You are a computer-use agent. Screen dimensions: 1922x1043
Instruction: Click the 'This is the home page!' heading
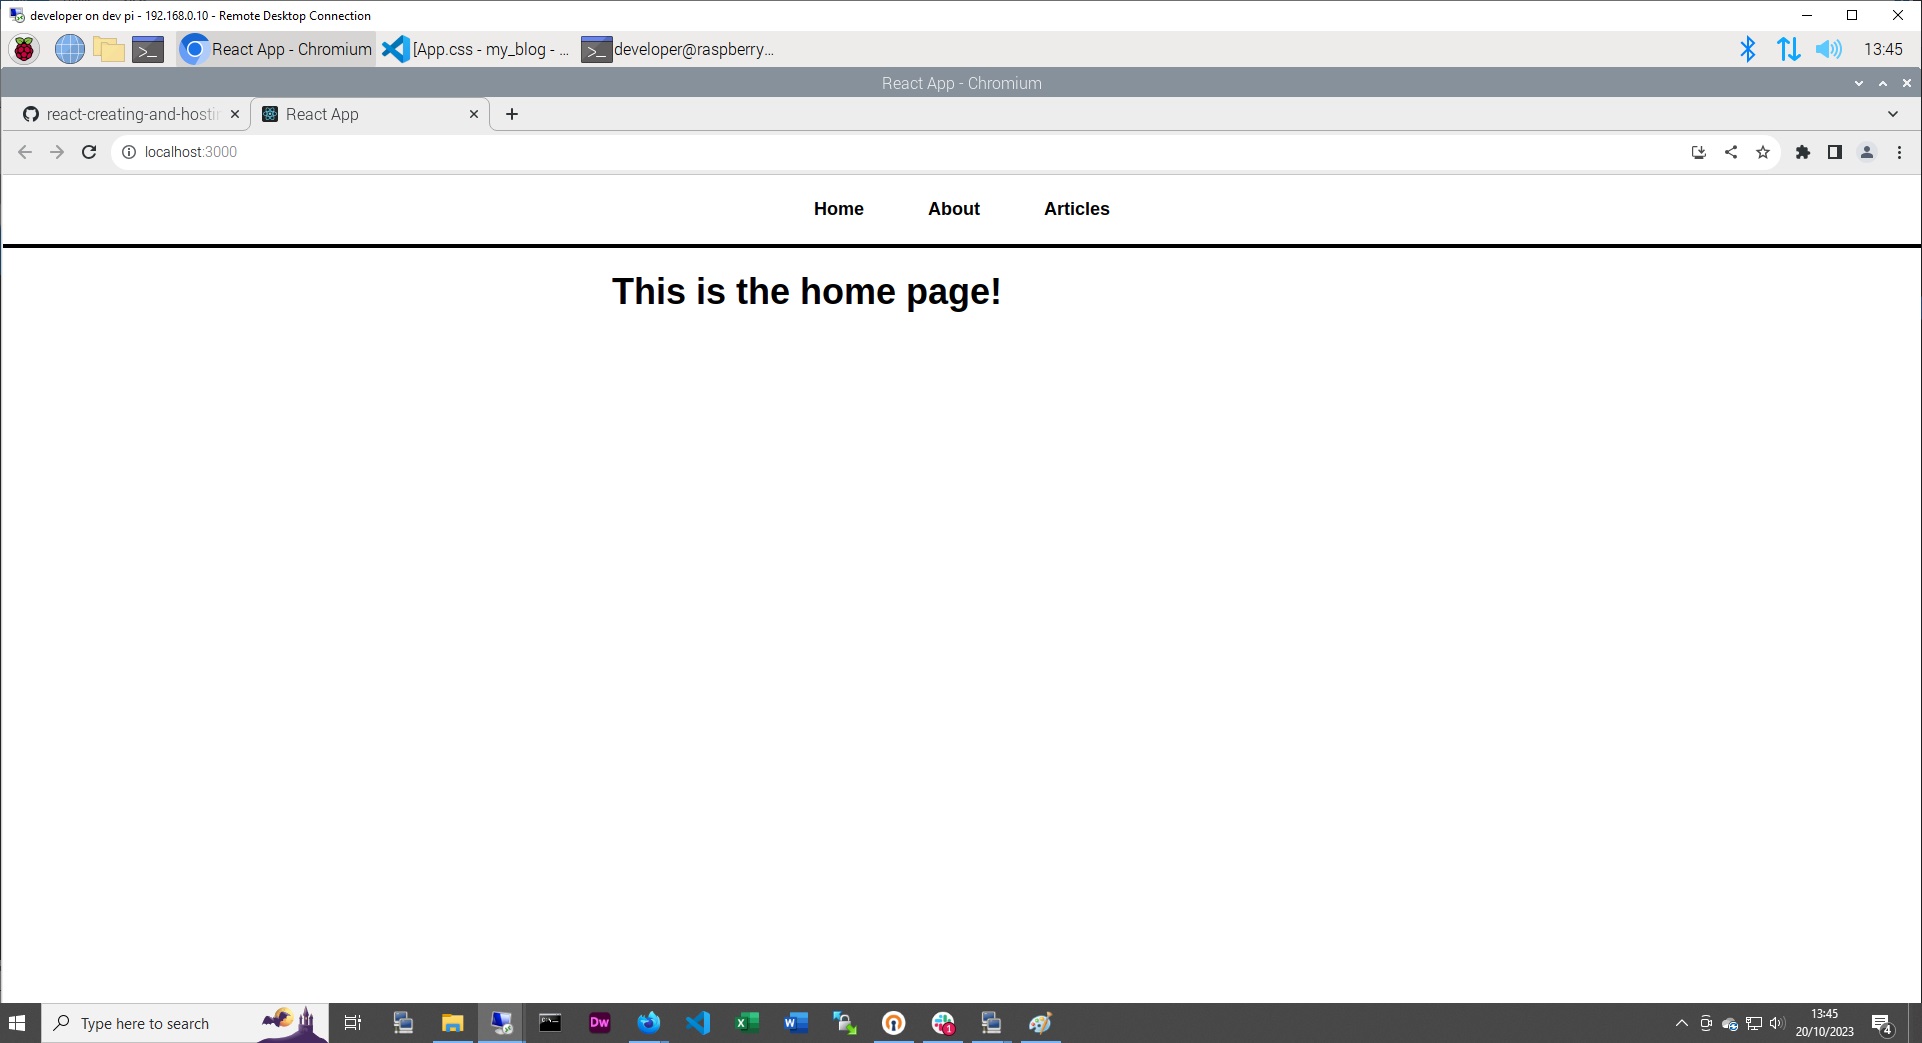coord(806,292)
